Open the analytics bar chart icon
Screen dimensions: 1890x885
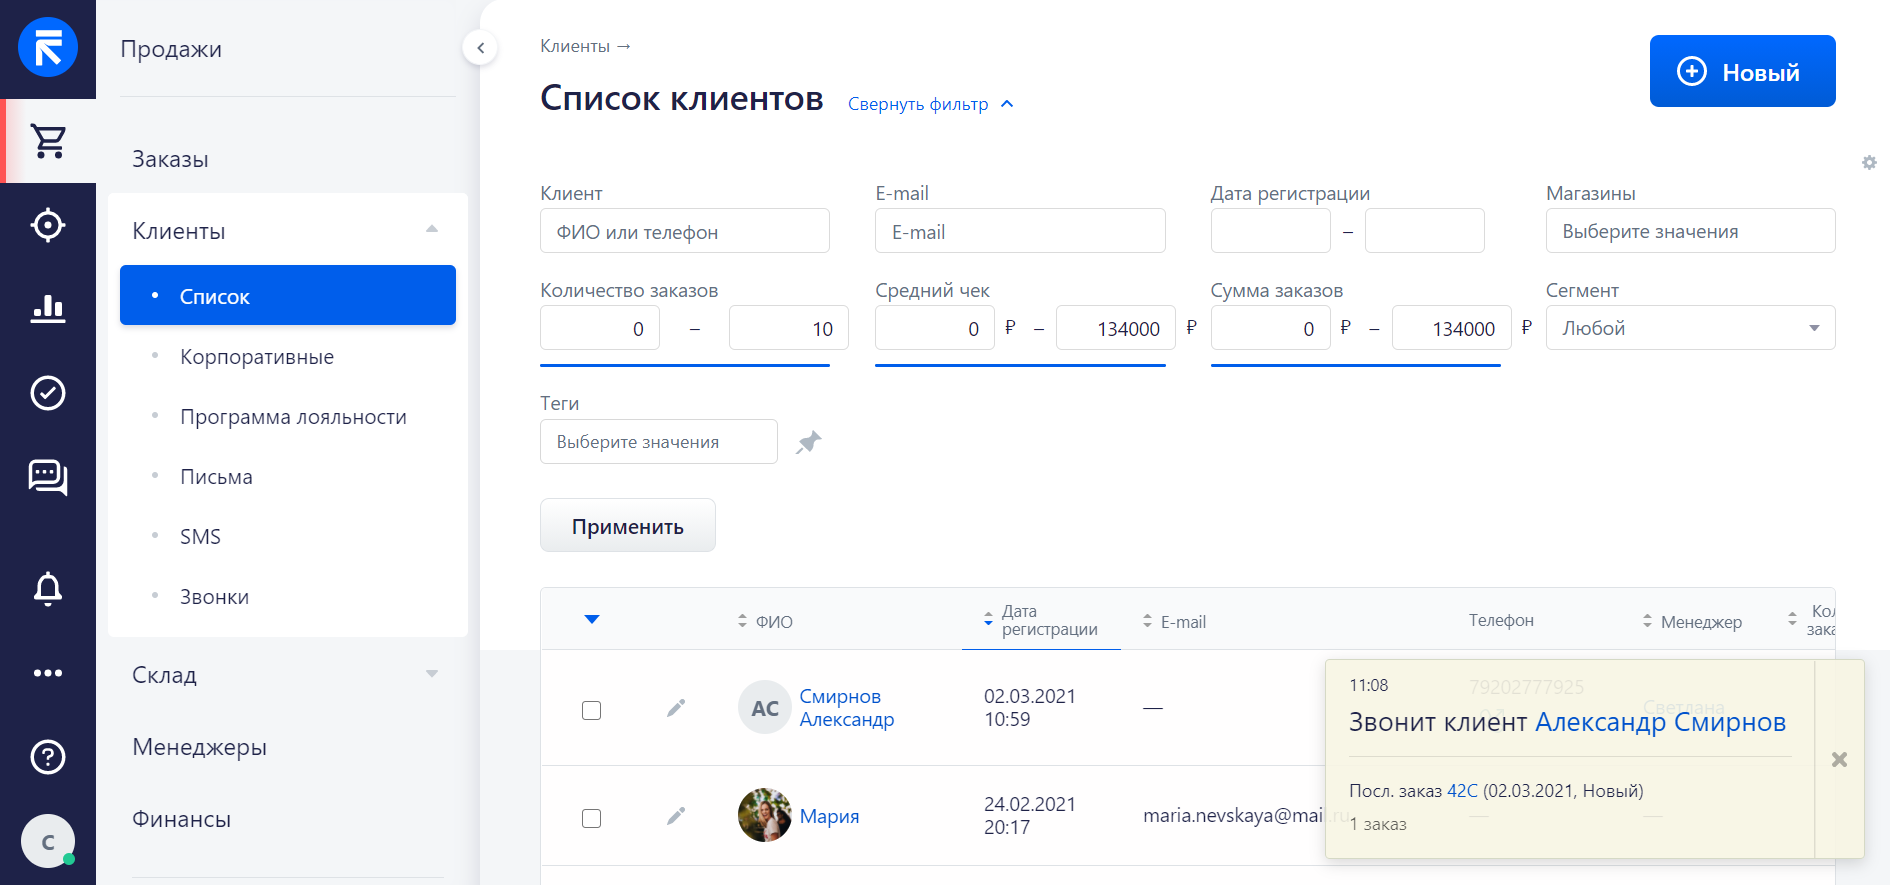click(x=48, y=309)
